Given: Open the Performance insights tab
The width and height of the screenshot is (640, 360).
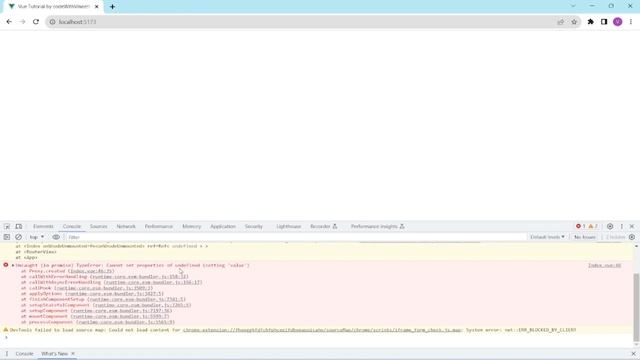Looking at the screenshot, I should pos(378,227).
